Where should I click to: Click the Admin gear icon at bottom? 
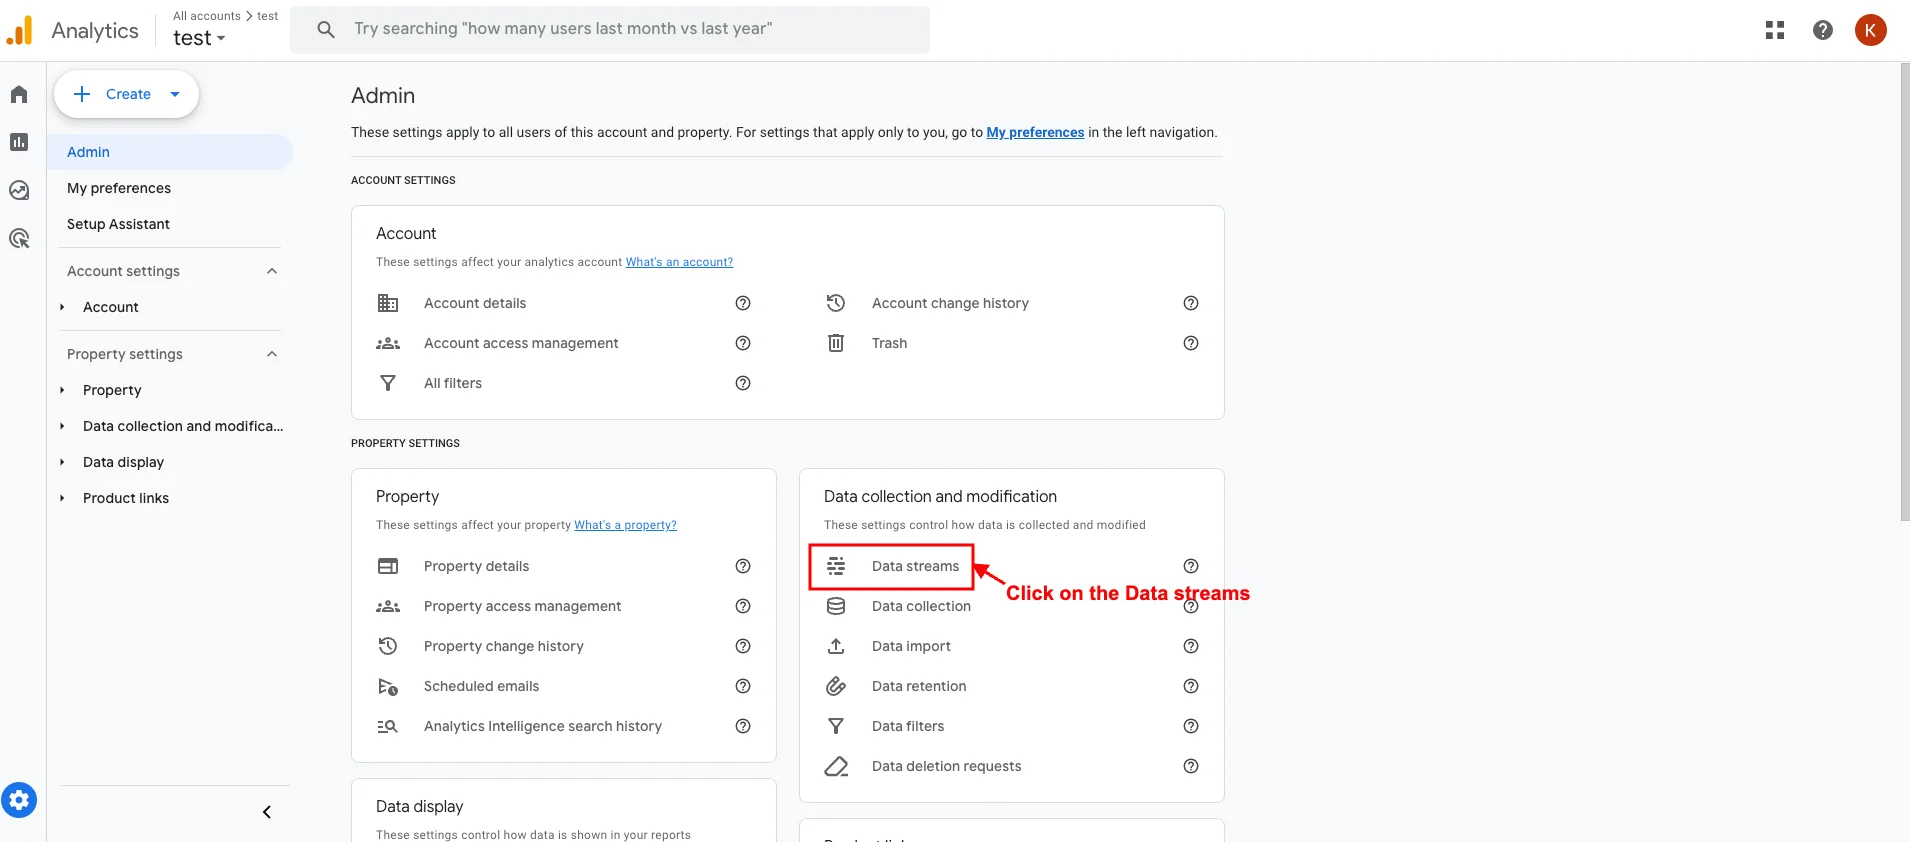(19, 800)
